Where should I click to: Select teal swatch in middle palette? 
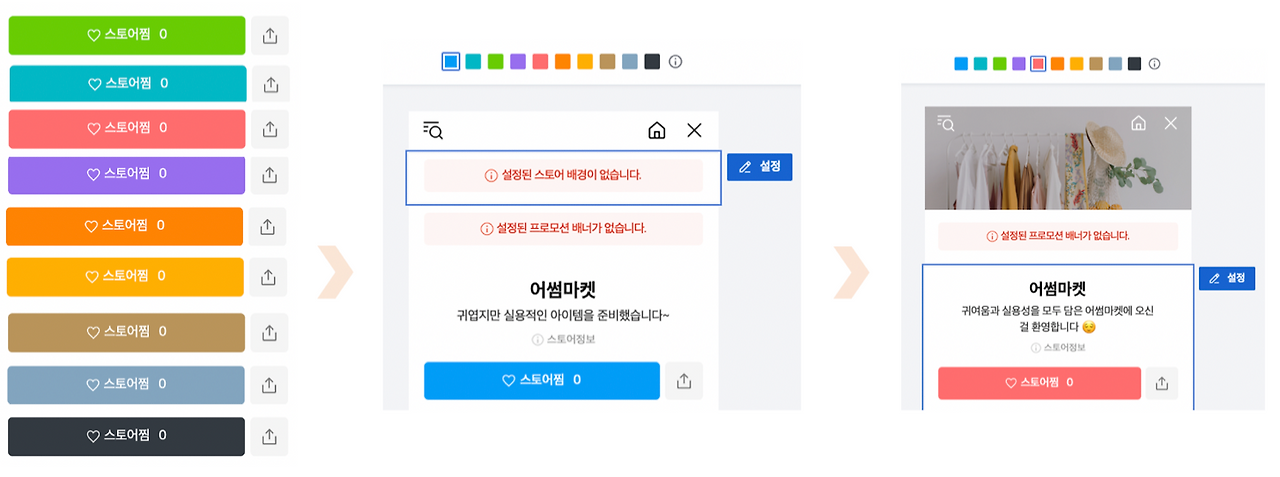point(473,62)
